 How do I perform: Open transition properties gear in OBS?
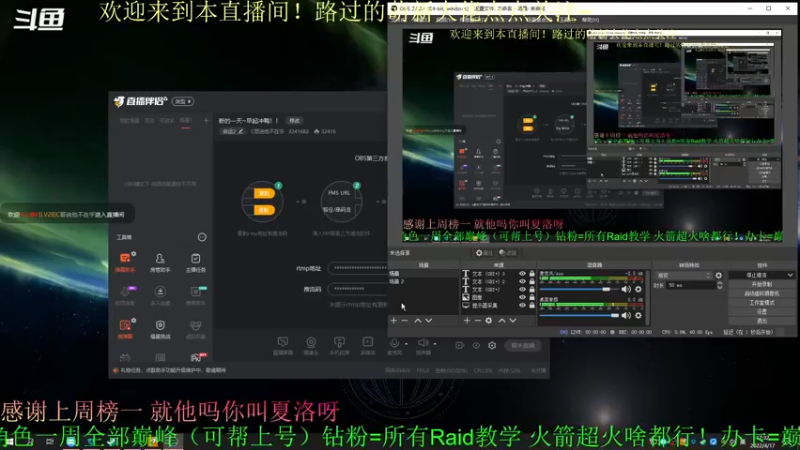718,276
